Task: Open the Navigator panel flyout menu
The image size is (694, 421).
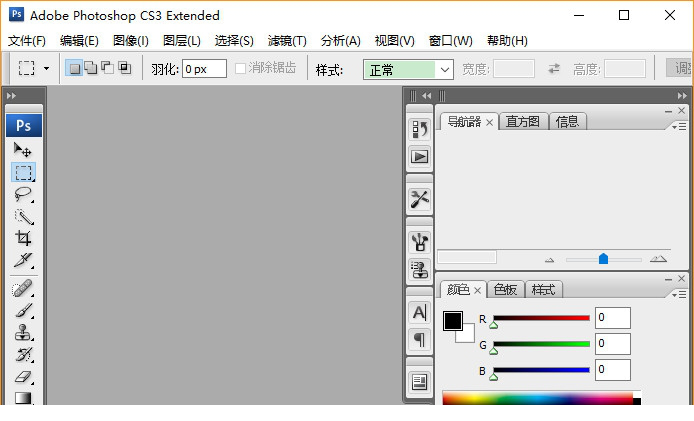Action: (679, 127)
